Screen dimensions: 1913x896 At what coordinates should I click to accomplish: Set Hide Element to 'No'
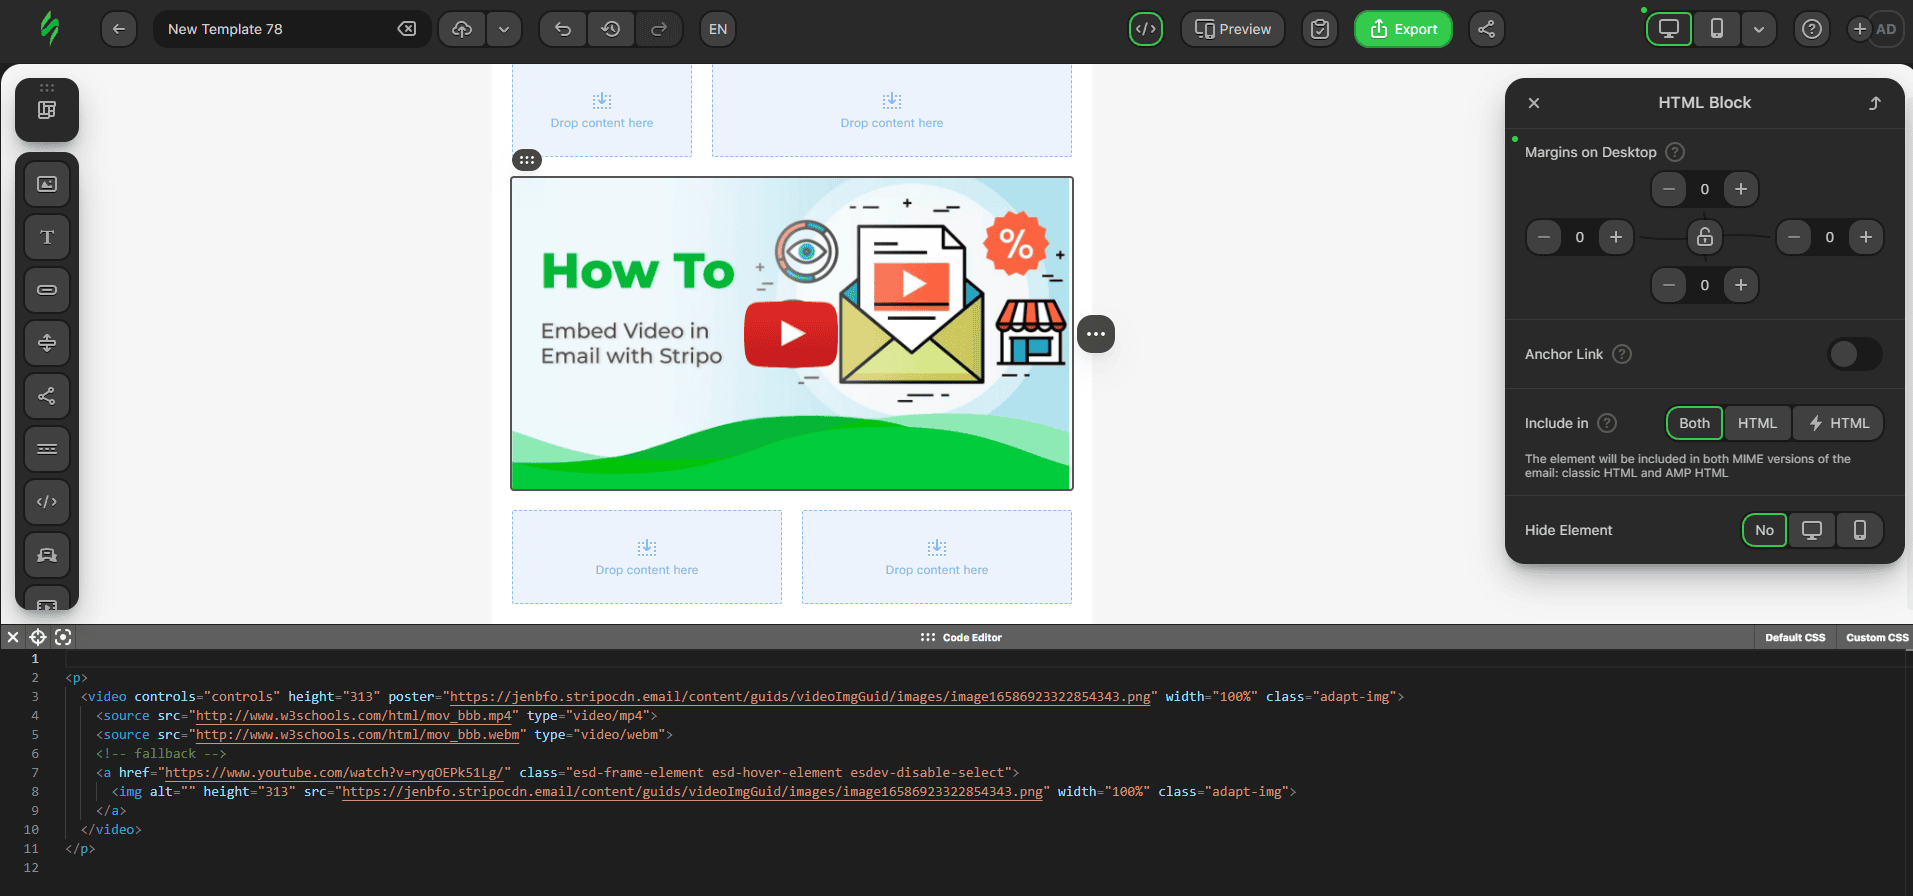tap(1764, 530)
